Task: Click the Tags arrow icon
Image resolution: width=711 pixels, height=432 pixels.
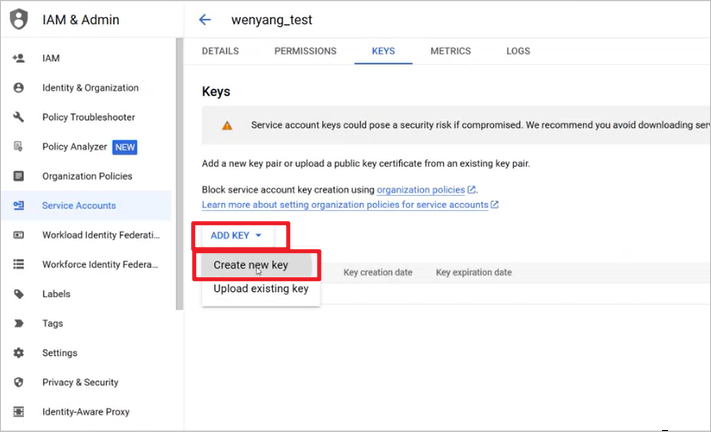Action: (19, 323)
